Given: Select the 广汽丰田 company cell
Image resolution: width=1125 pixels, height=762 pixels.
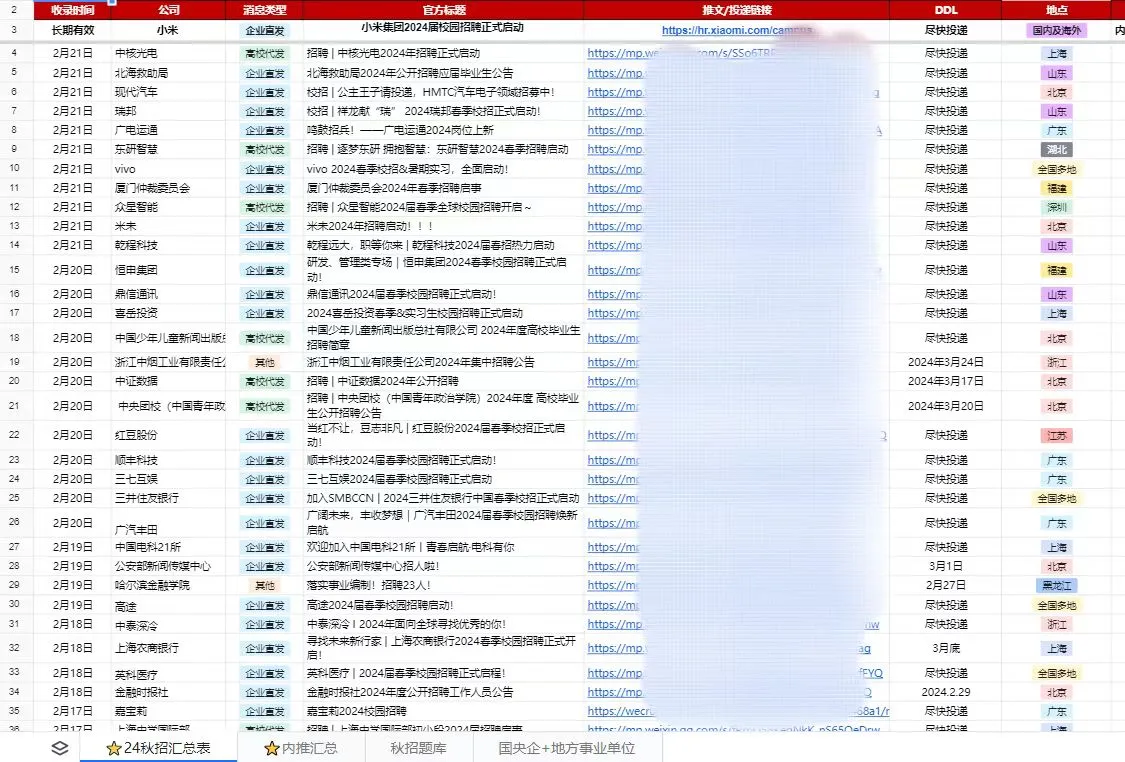Looking at the screenshot, I should click(x=169, y=523).
